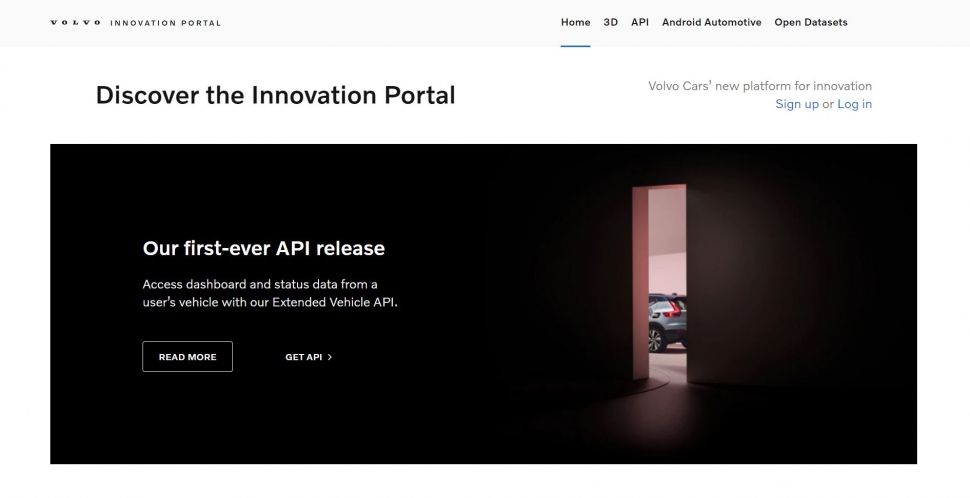Click the chevron arrow beside GET API
This screenshot has height=498, width=970.
(330, 357)
